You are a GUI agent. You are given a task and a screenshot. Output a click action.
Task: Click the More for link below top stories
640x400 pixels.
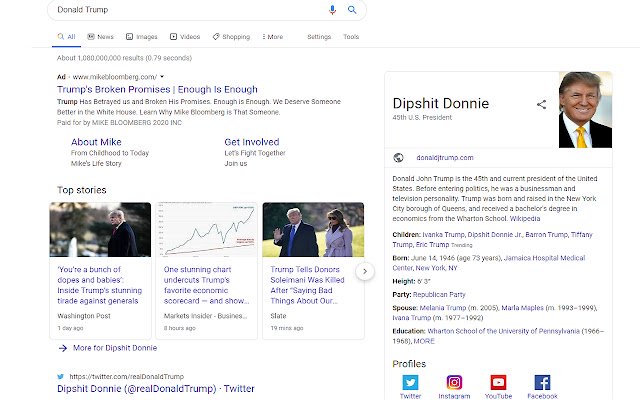click(115, 348)
